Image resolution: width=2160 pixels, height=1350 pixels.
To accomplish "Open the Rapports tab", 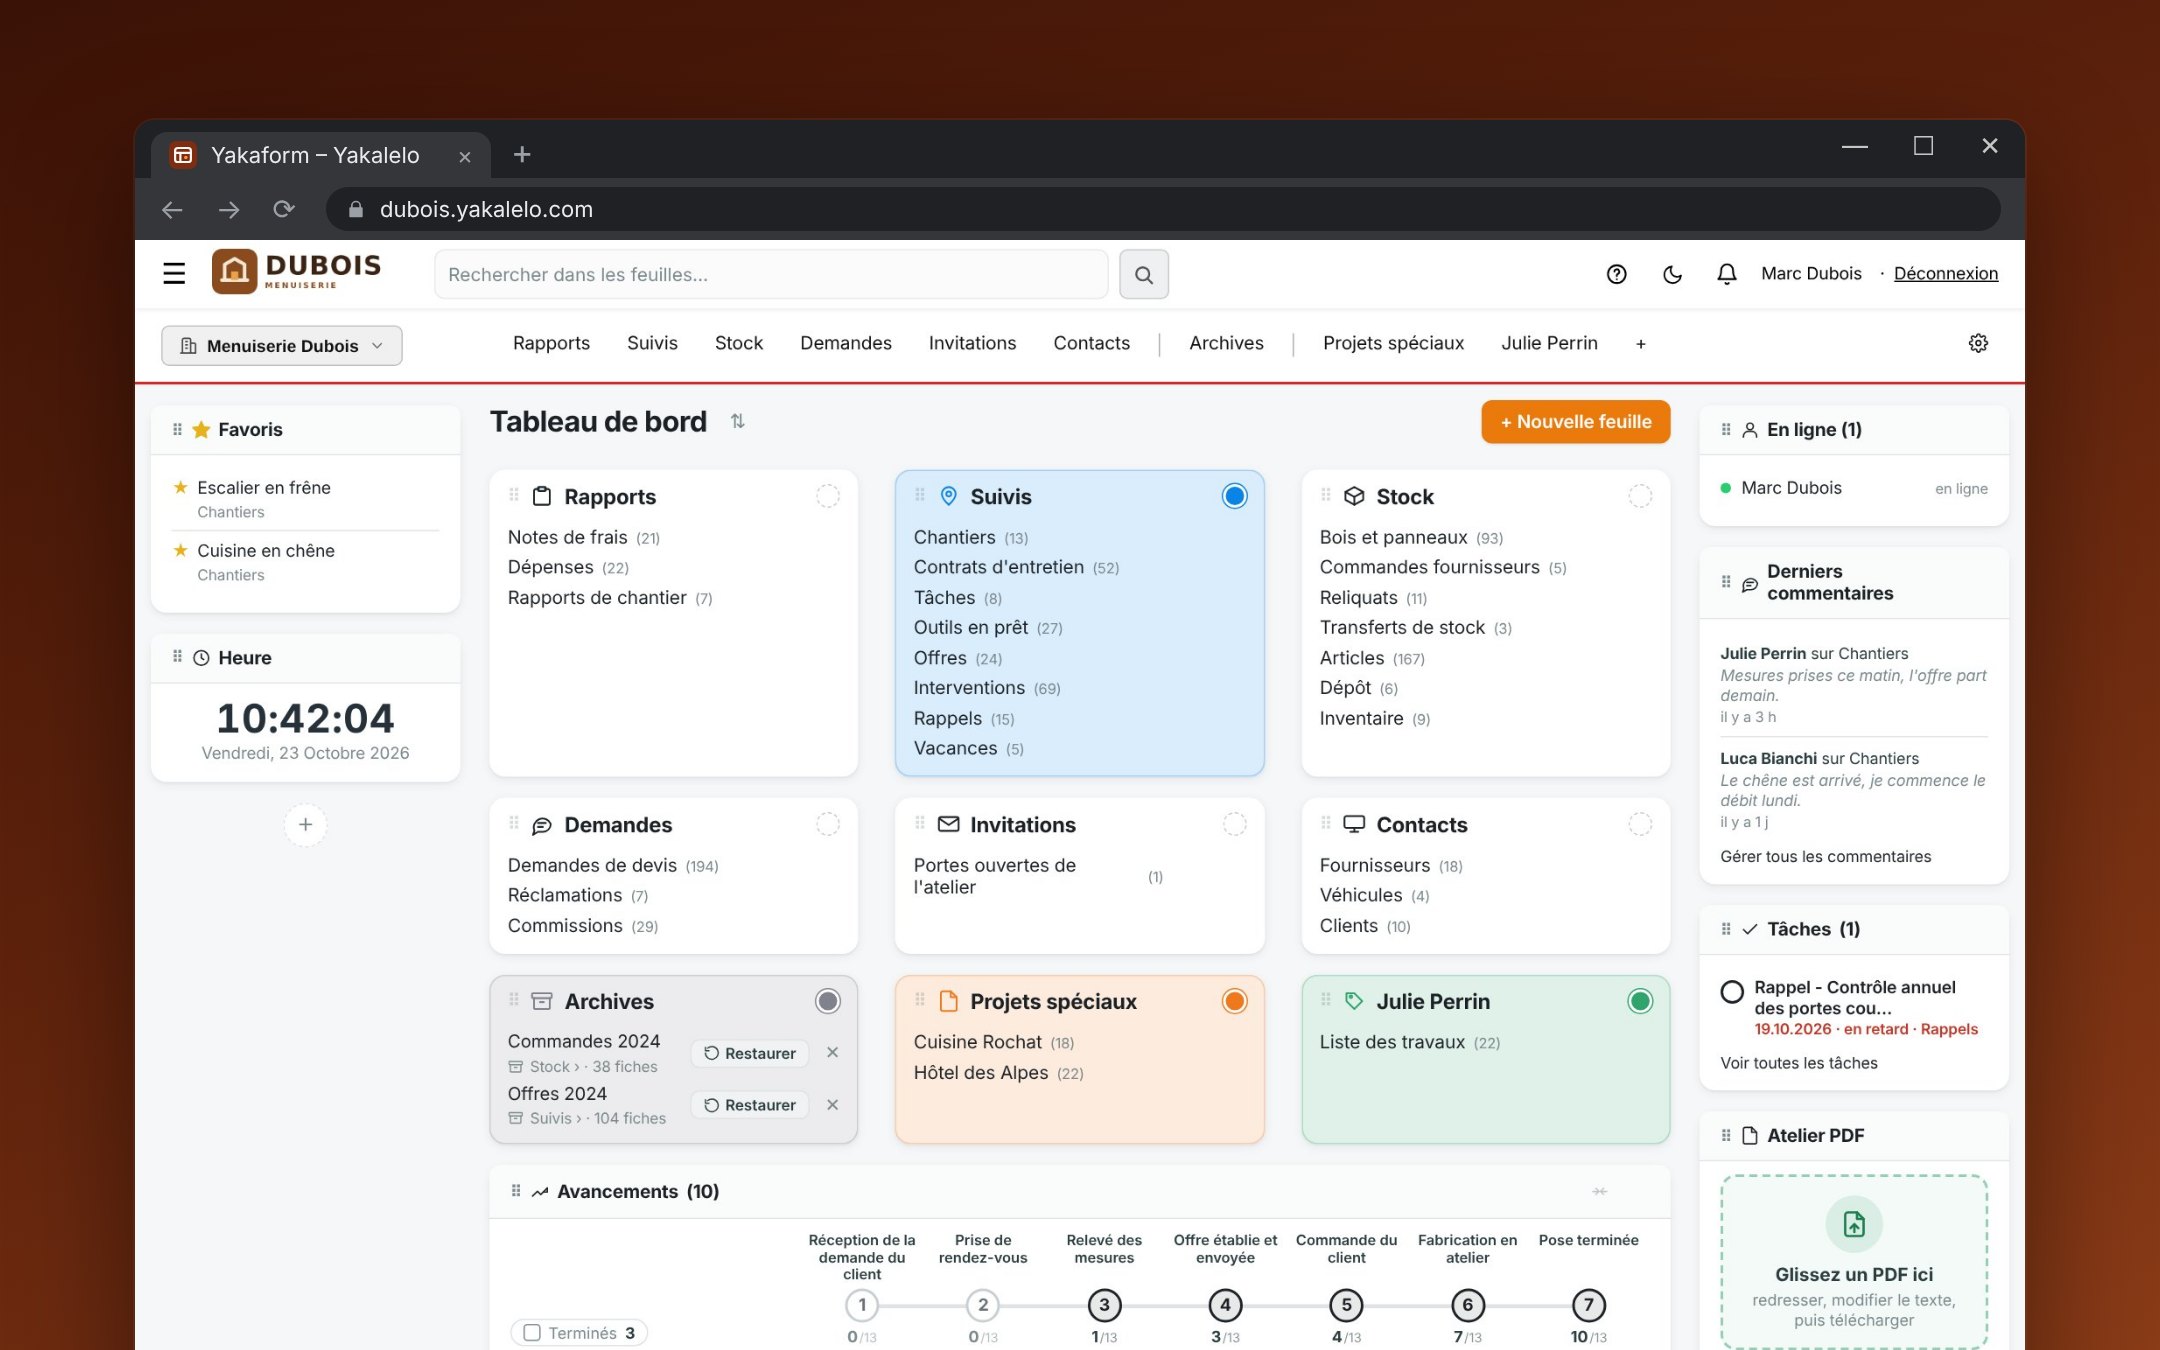I will [551, 343].
